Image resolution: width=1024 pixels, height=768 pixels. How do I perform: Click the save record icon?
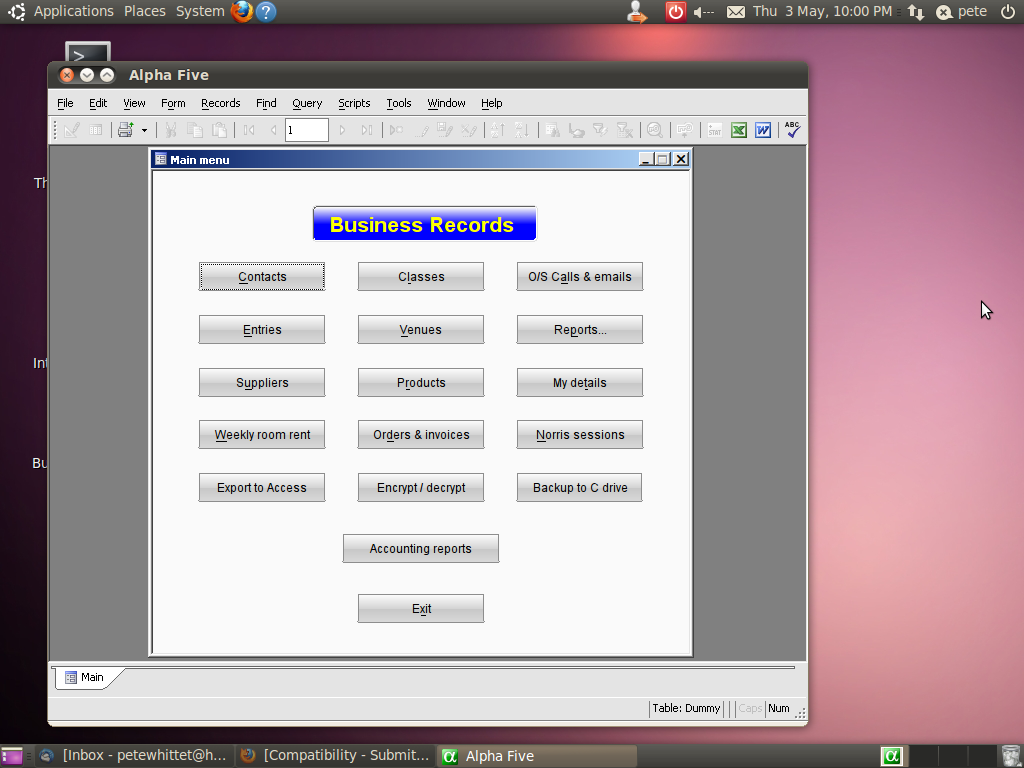[x=445, y=130]
